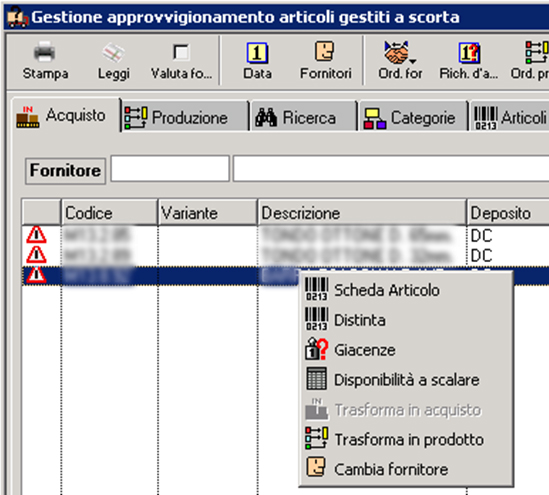Click the Stampa printer icon
The image size is (549, 495).
coord(44,51)
